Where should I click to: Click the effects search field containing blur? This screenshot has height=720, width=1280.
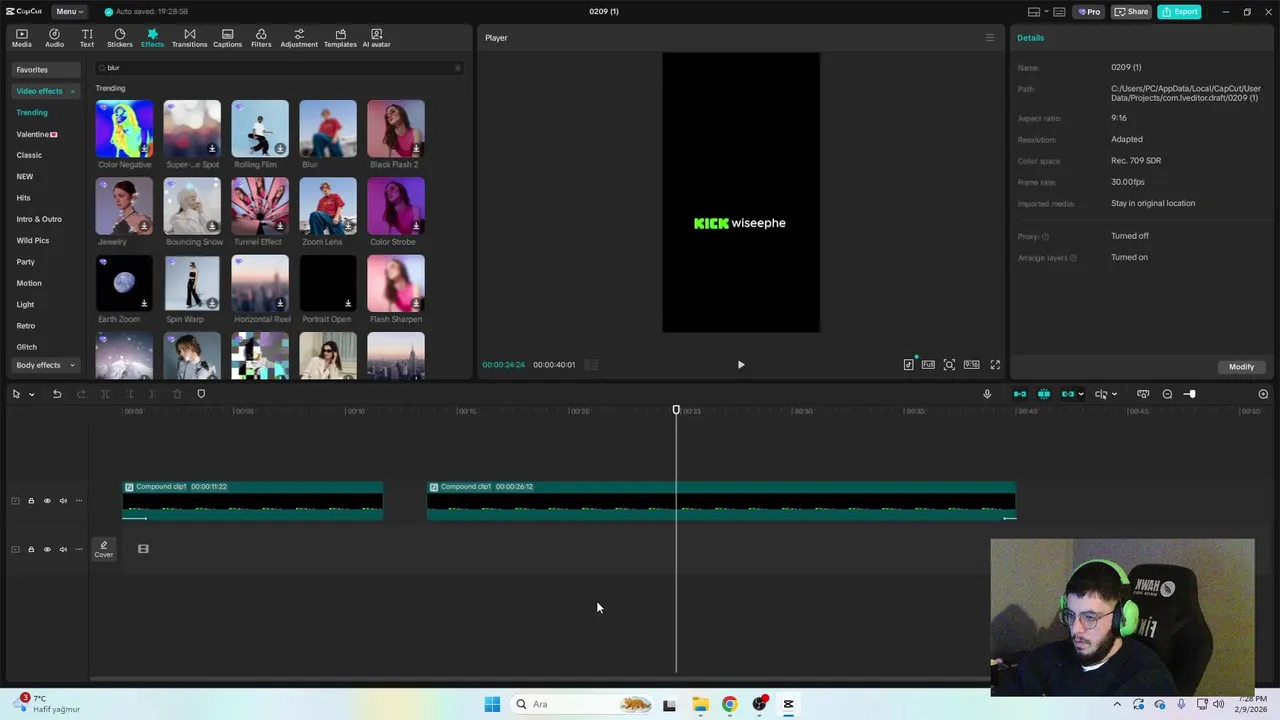(280, 68)
